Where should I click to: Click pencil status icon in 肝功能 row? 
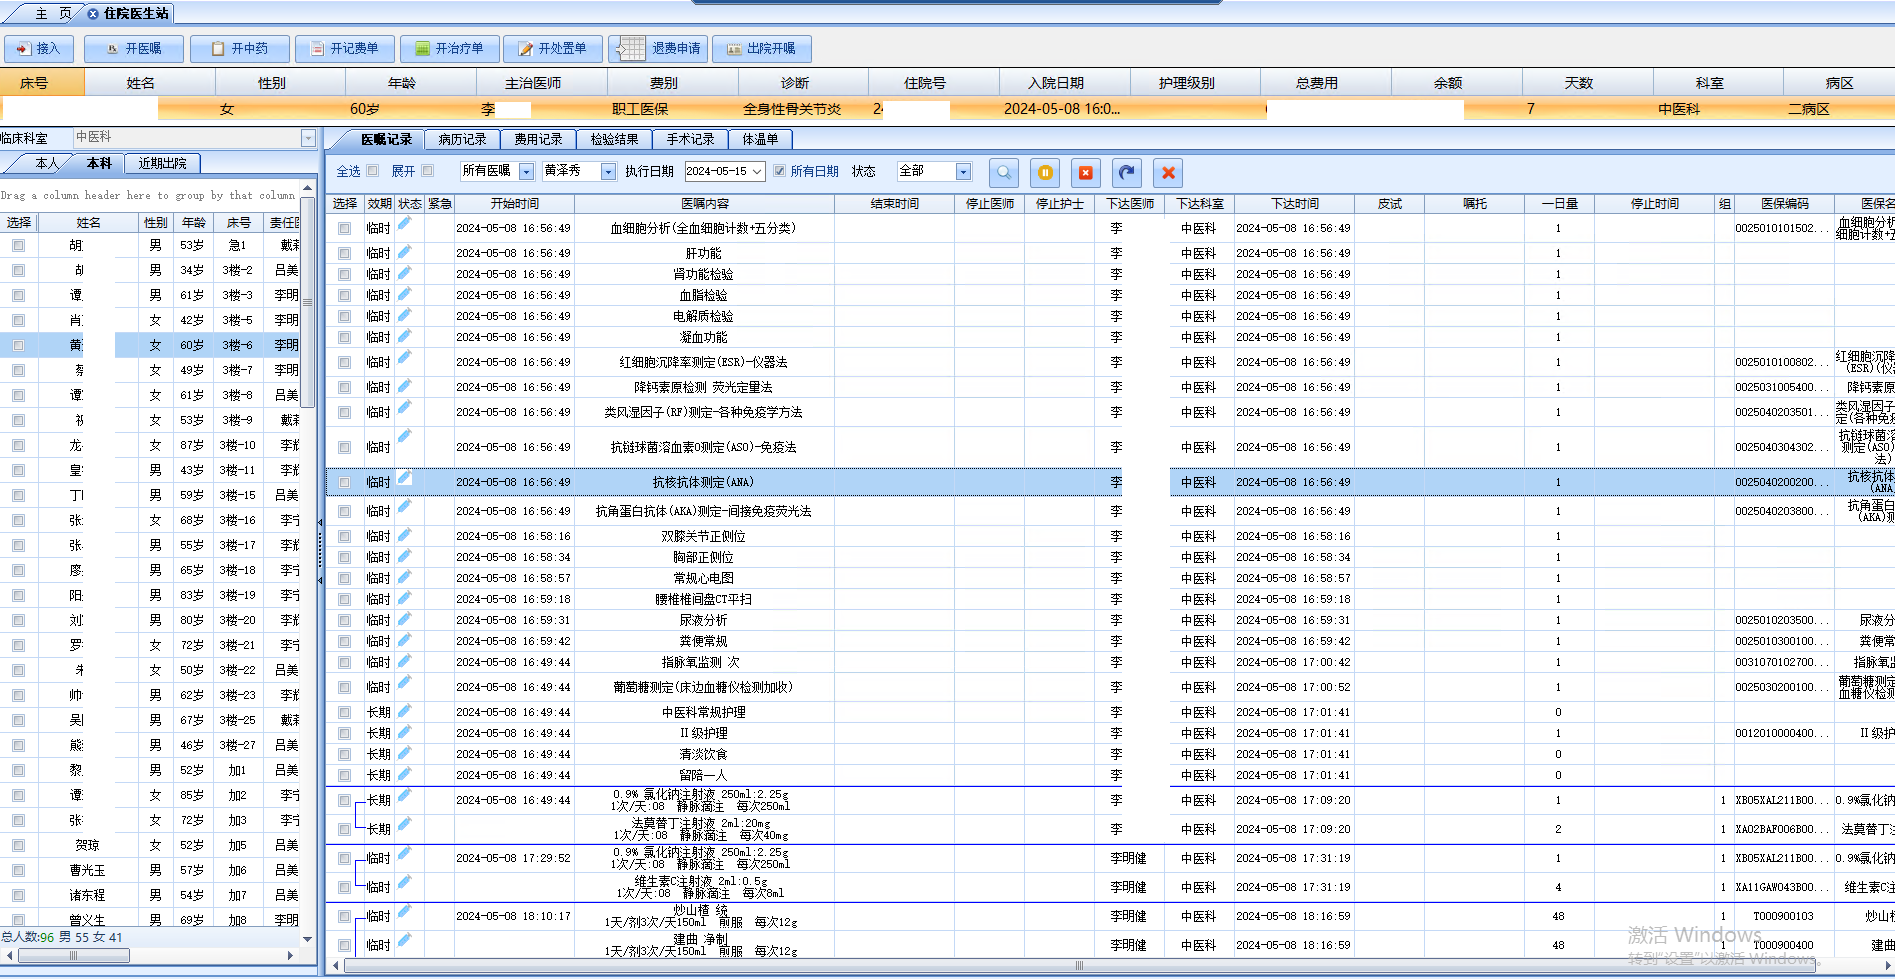(405, 251)
